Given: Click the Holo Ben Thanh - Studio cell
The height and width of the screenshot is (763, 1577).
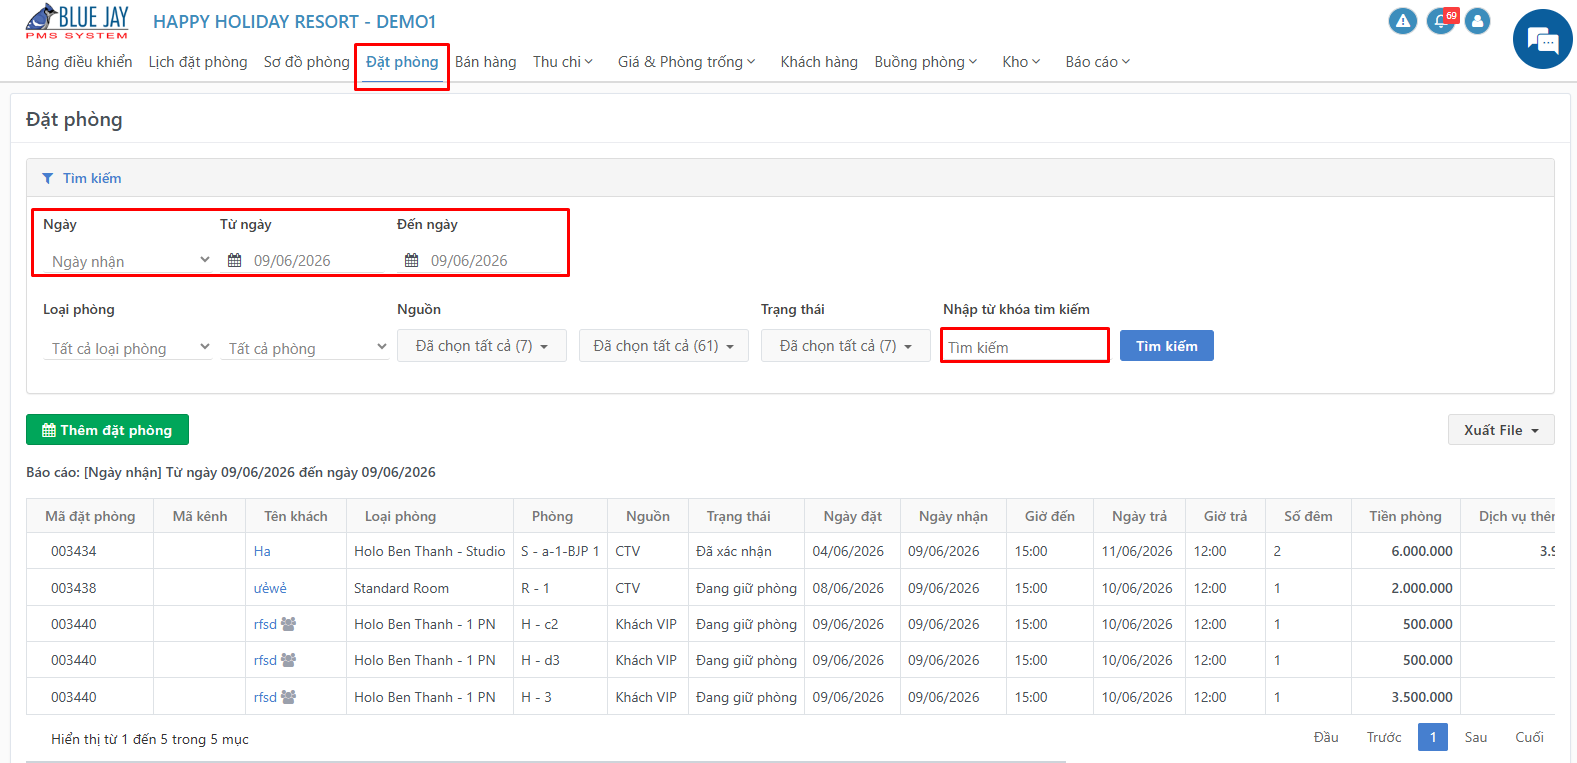Looking at the screenshot, I should pyautogui.click(x=430, y=551).
